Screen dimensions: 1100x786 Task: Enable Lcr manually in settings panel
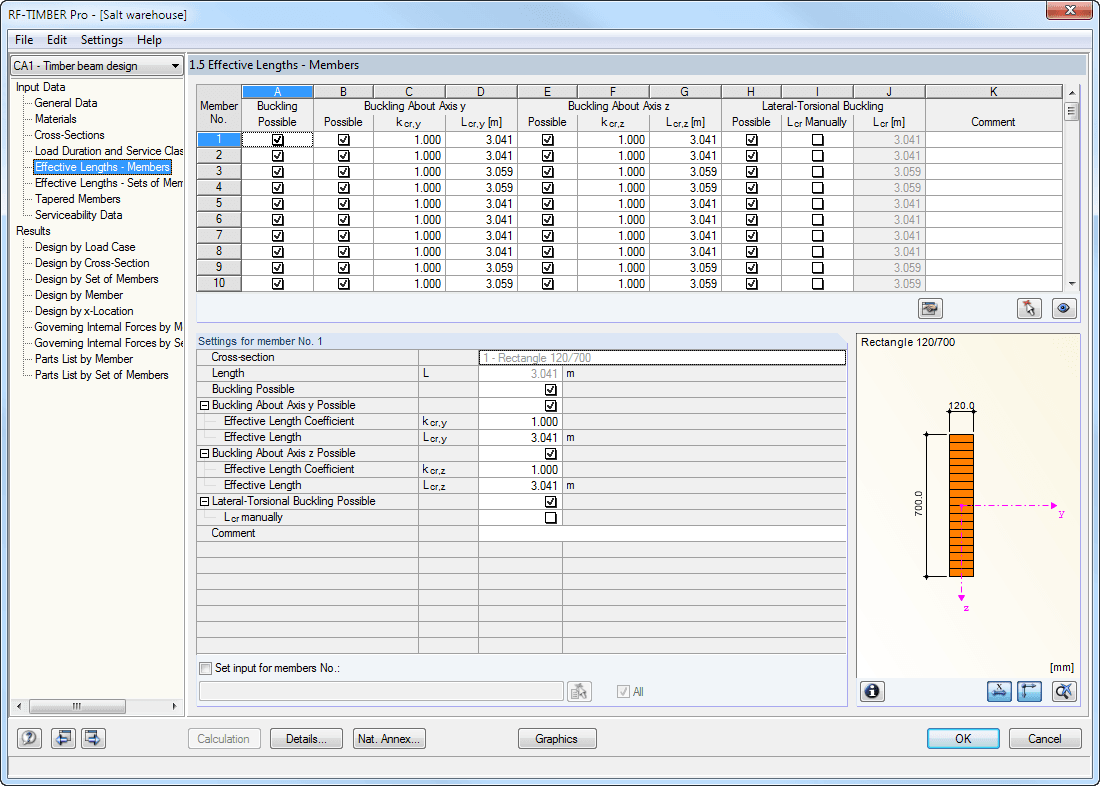(551, 518)
